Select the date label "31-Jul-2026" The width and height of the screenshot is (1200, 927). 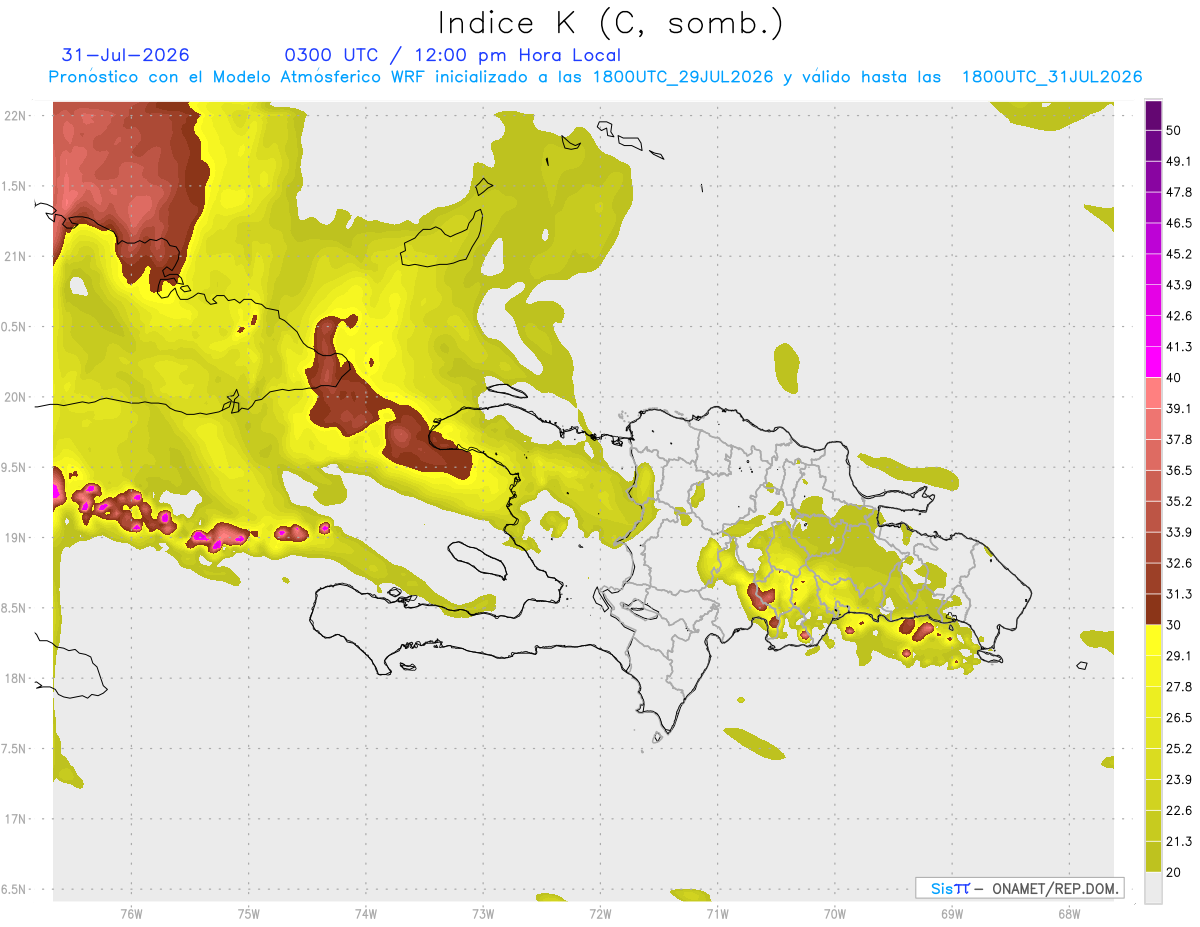coord(126,55)
